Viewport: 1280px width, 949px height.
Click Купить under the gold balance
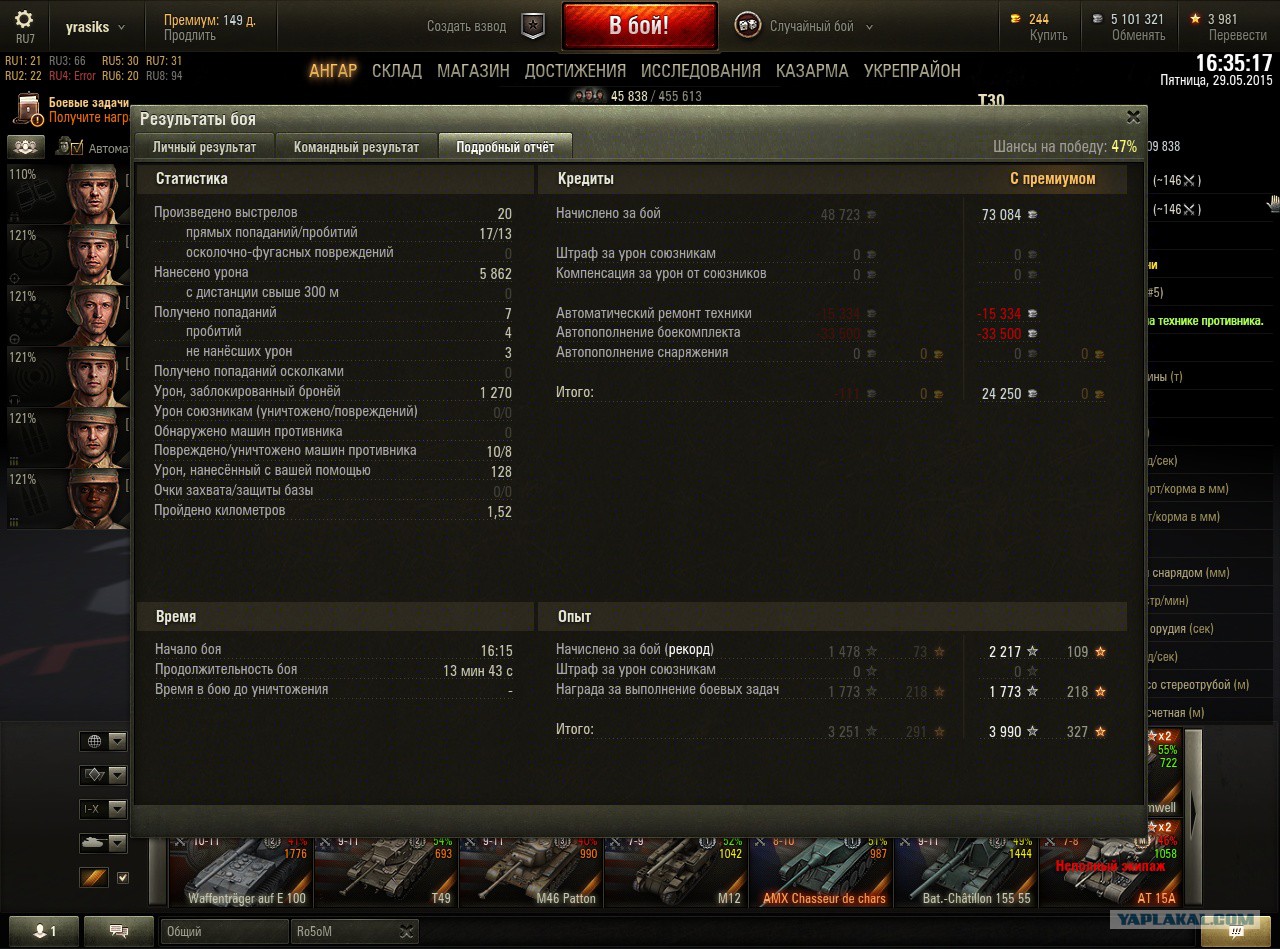click(x=1049, y=36)
